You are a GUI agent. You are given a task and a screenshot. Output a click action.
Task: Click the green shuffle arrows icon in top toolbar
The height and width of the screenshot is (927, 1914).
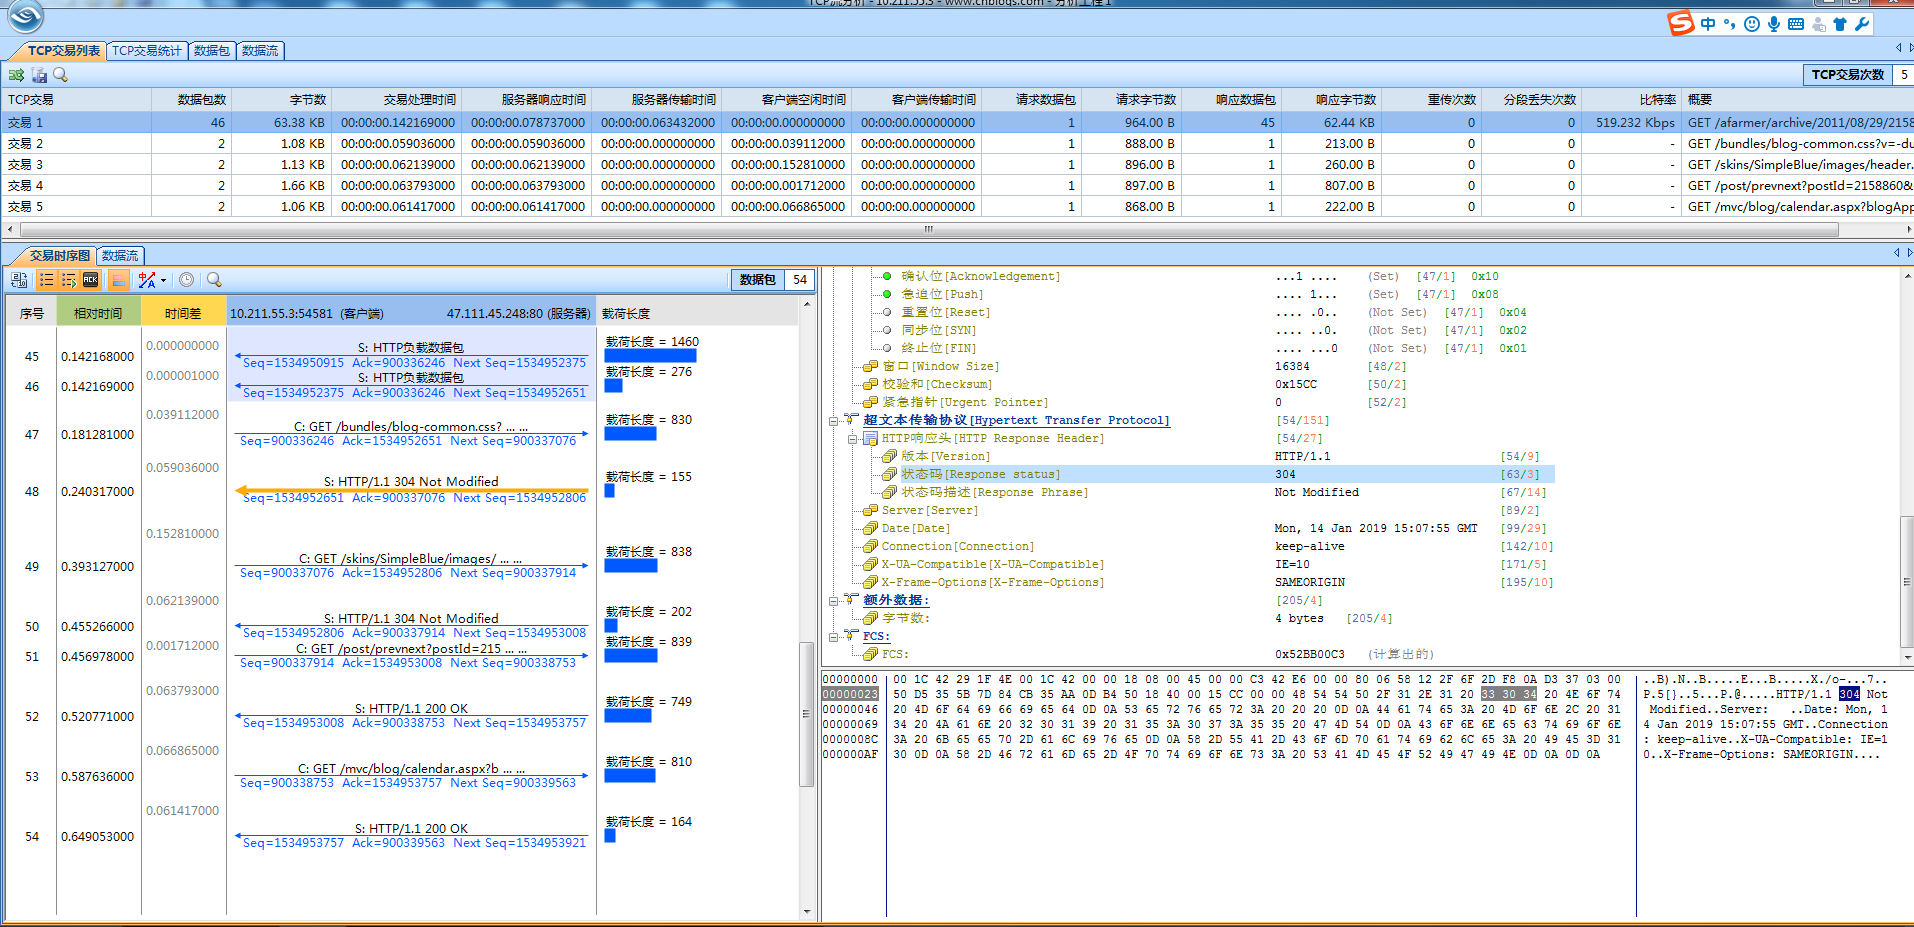click(17, 75)
